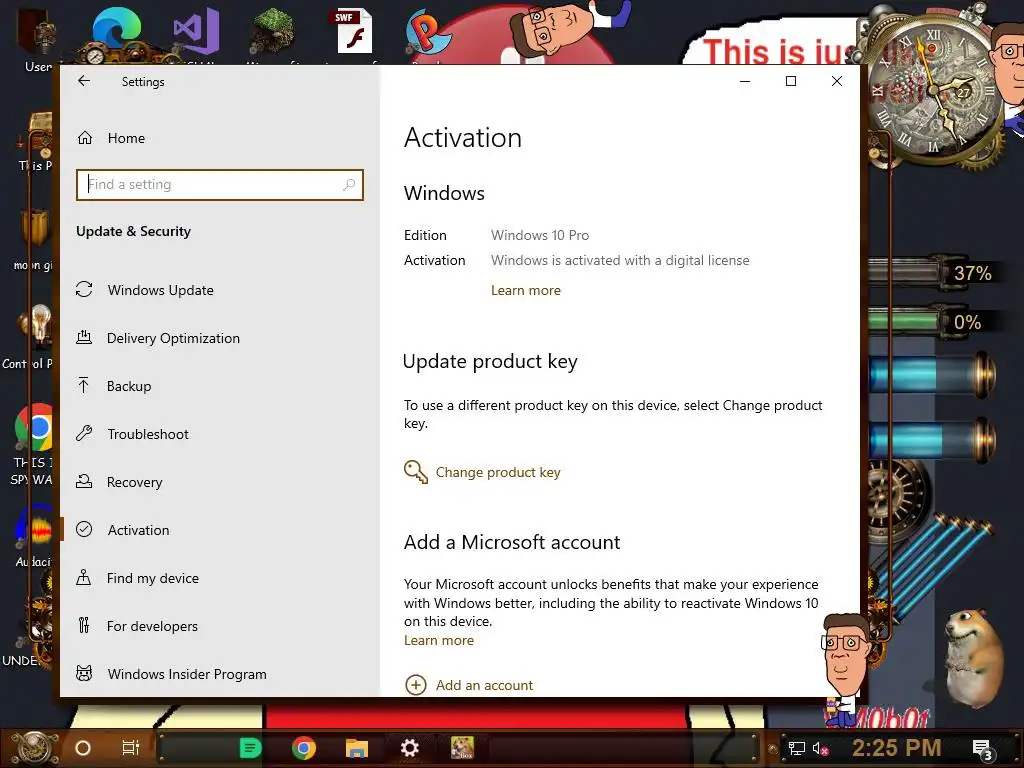Click the For developers tools icon
1024x768 pixels.
point(84,625)
